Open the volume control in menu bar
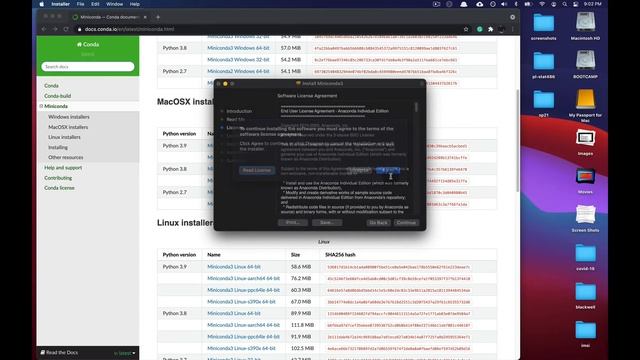The width and height of the screenshot is (640, 360). pos(504,4)
